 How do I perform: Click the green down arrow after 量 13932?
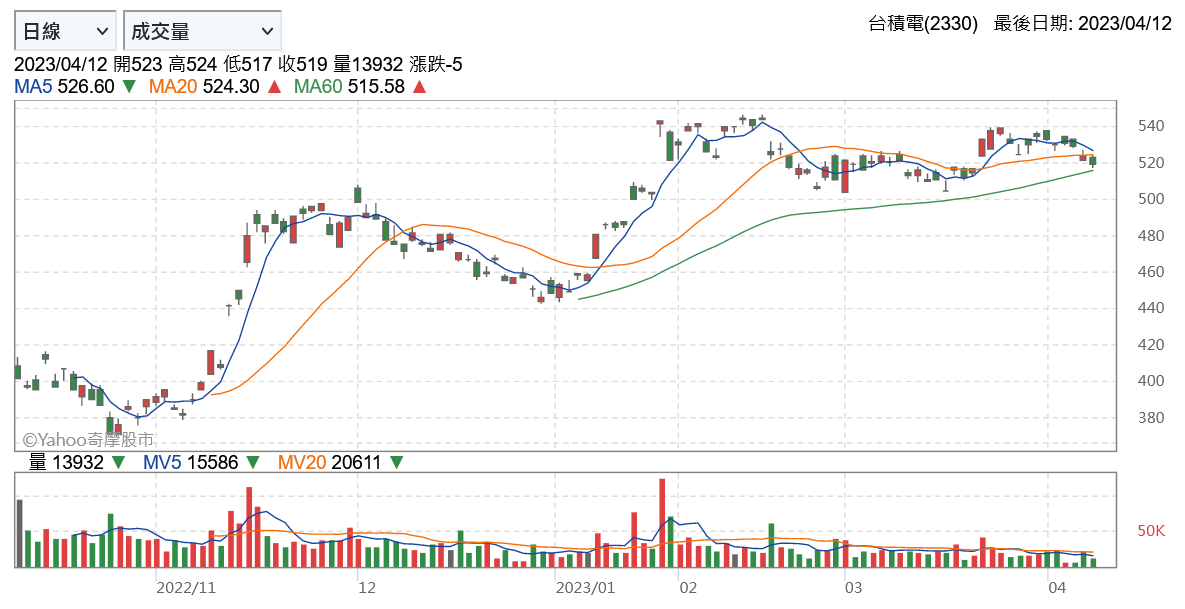118,462
